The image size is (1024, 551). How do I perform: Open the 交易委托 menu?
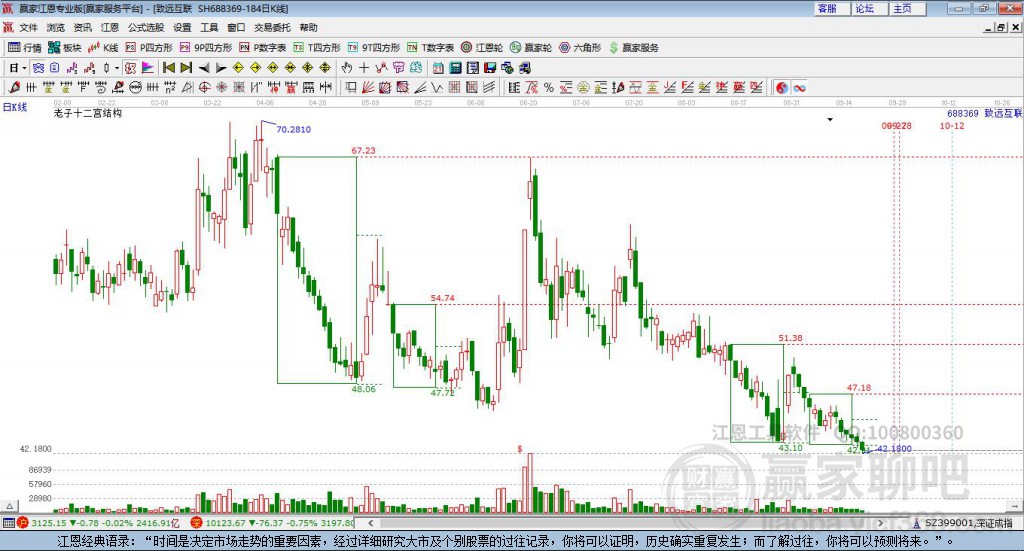click(x=272, y=27)
